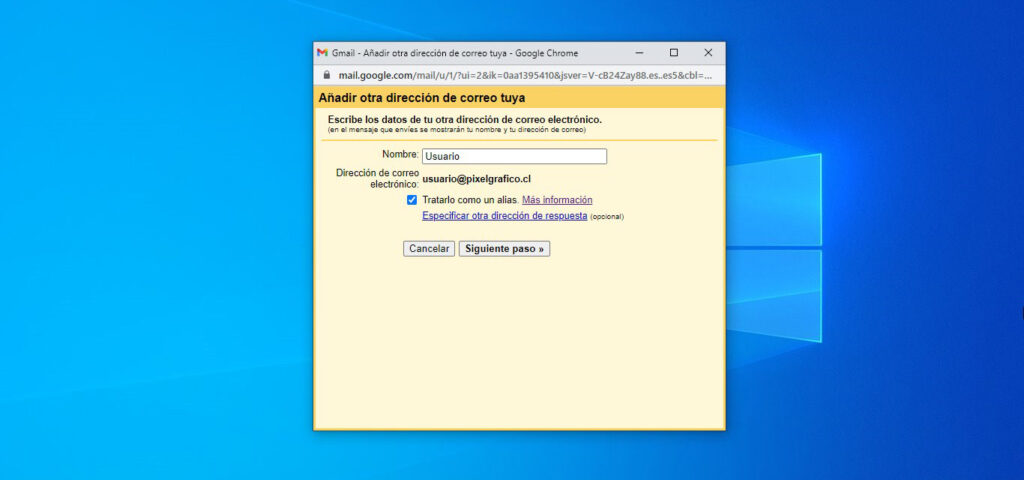Viewport: 1024px width, 480px height.
Task: Close the Gmail popup window
Action: (708, 53)
